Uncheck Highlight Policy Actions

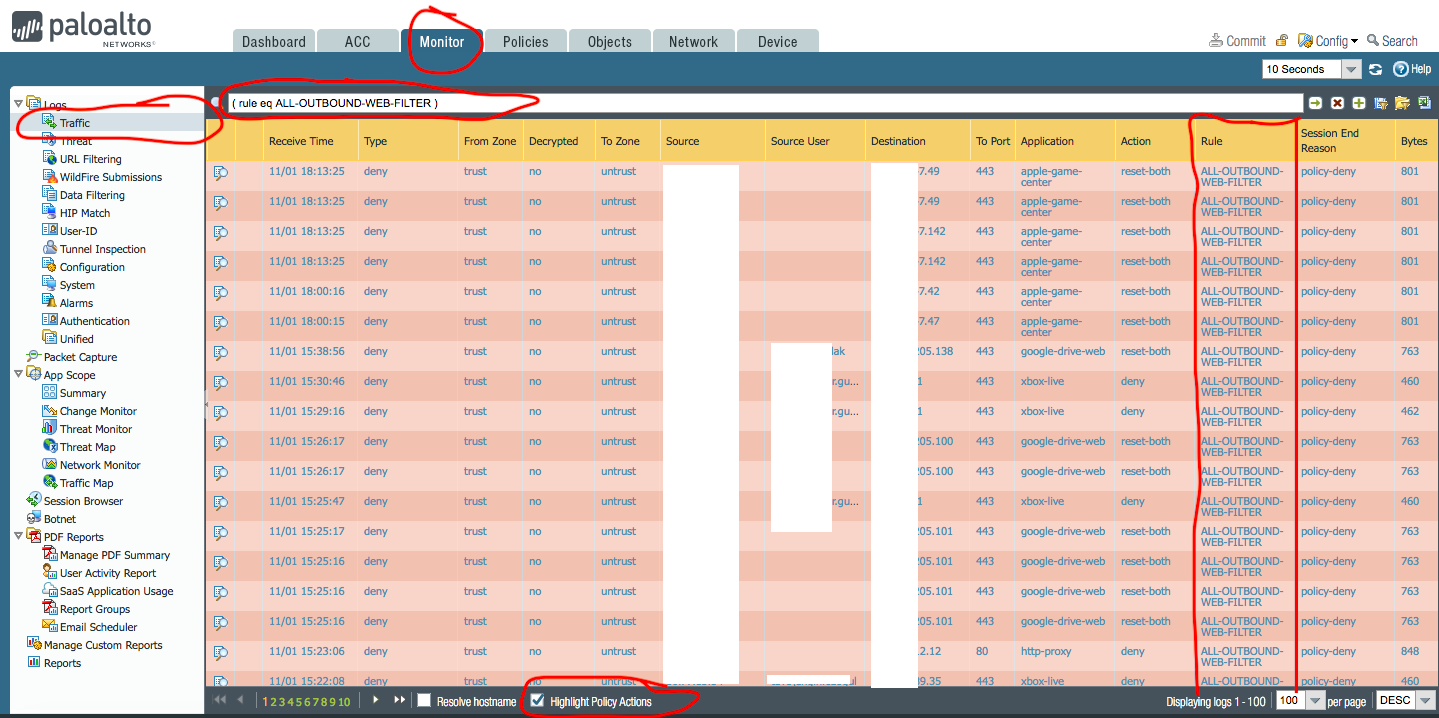(x=538, y=701)
